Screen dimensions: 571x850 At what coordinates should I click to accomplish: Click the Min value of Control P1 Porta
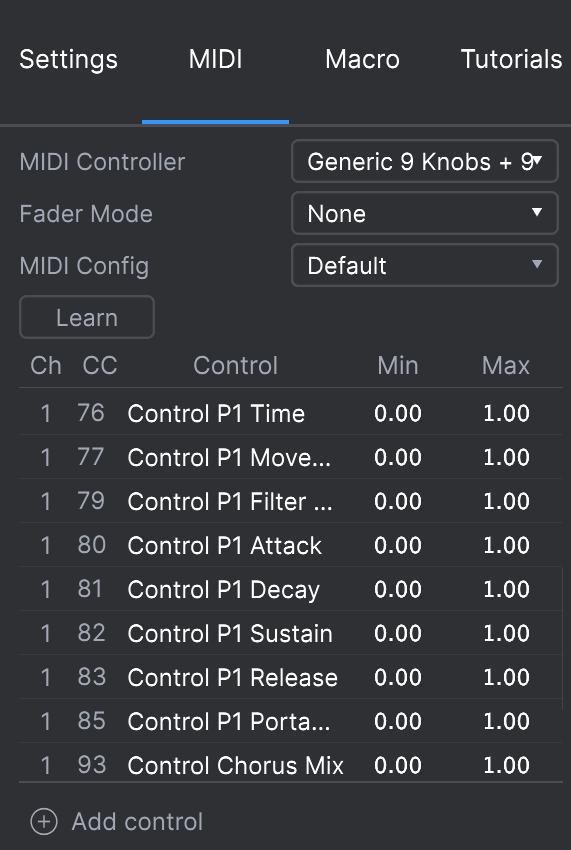point(398,720)
